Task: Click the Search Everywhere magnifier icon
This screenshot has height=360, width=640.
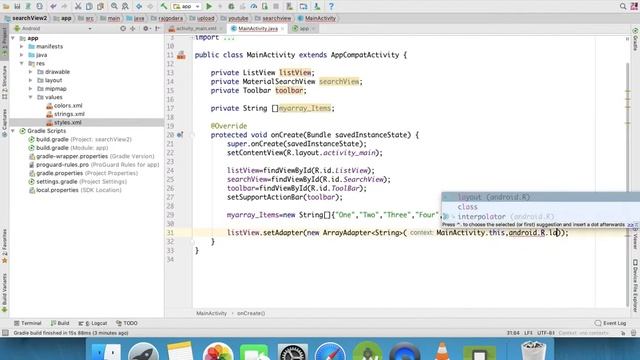Action: click(x=623, y=7)
